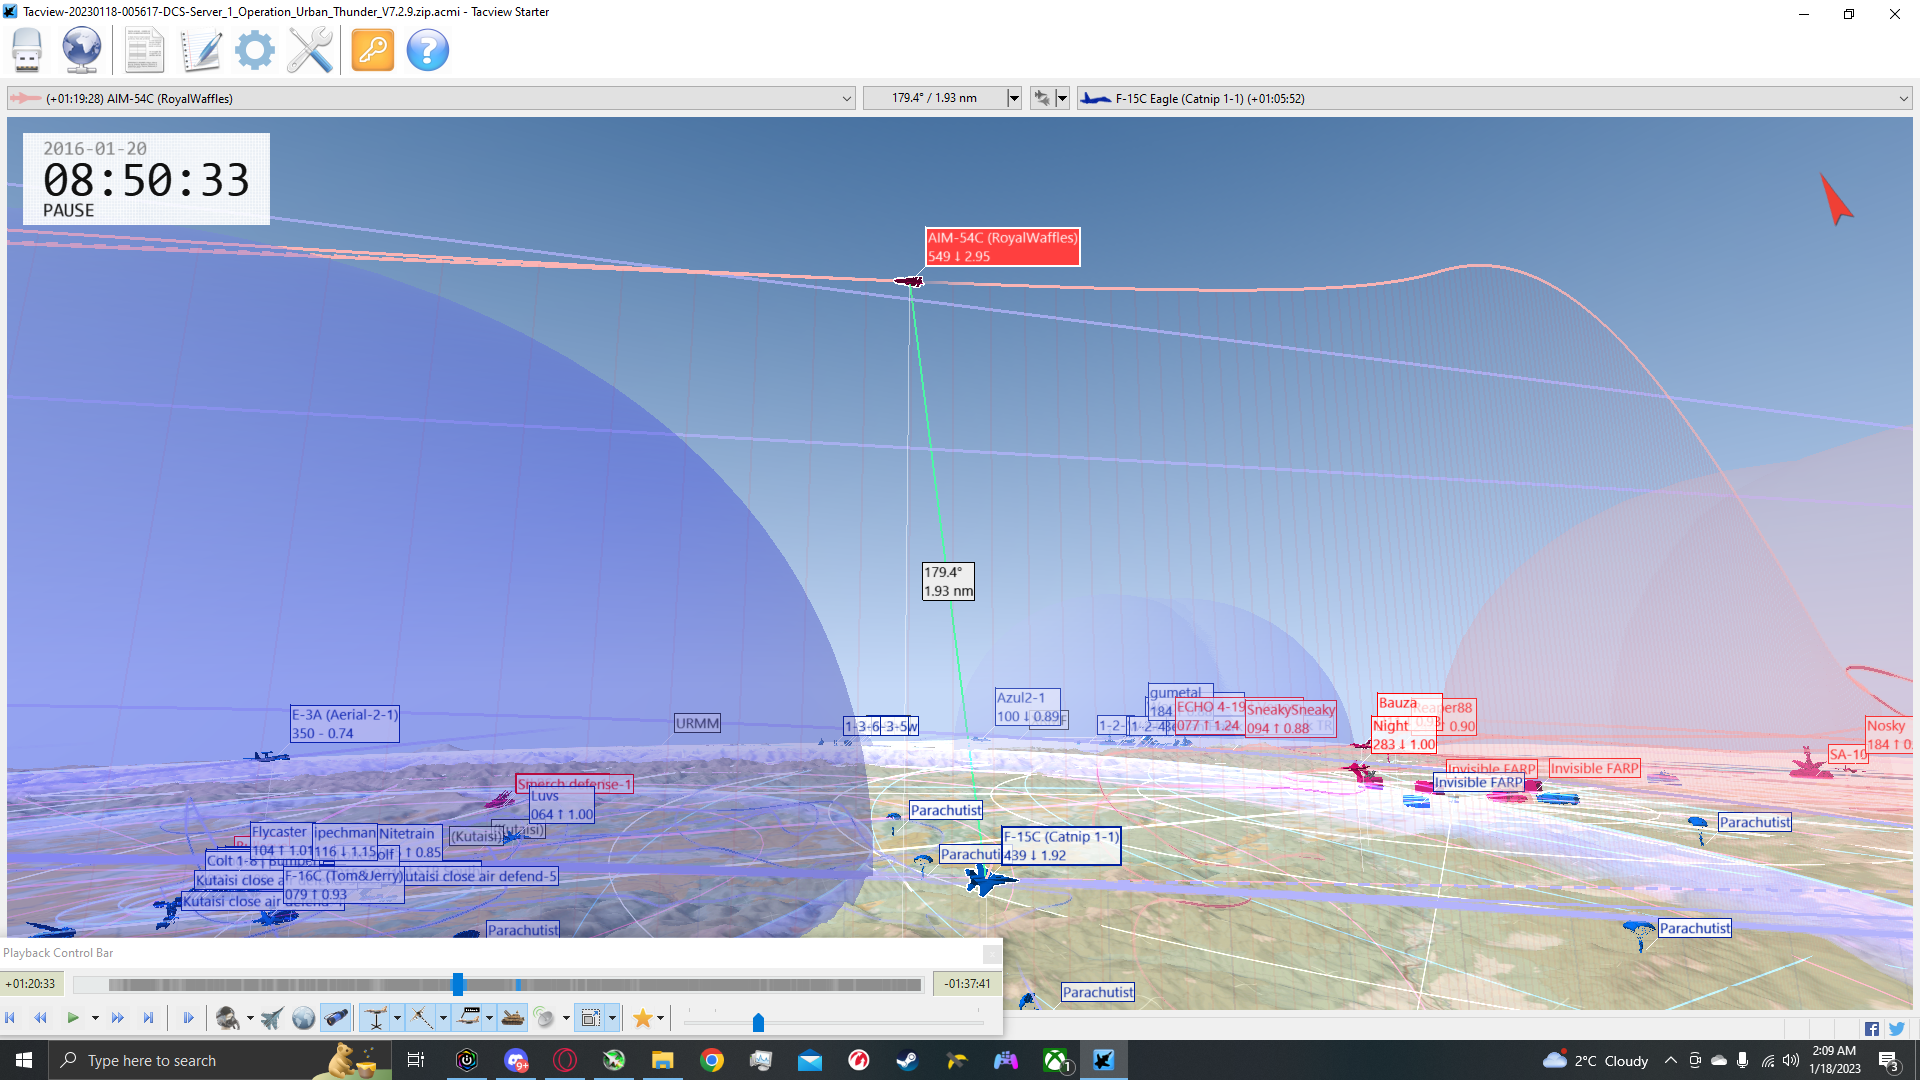Open the notepad and pen icon
Screen dimensions: 1920x1080
coord(201,50)
